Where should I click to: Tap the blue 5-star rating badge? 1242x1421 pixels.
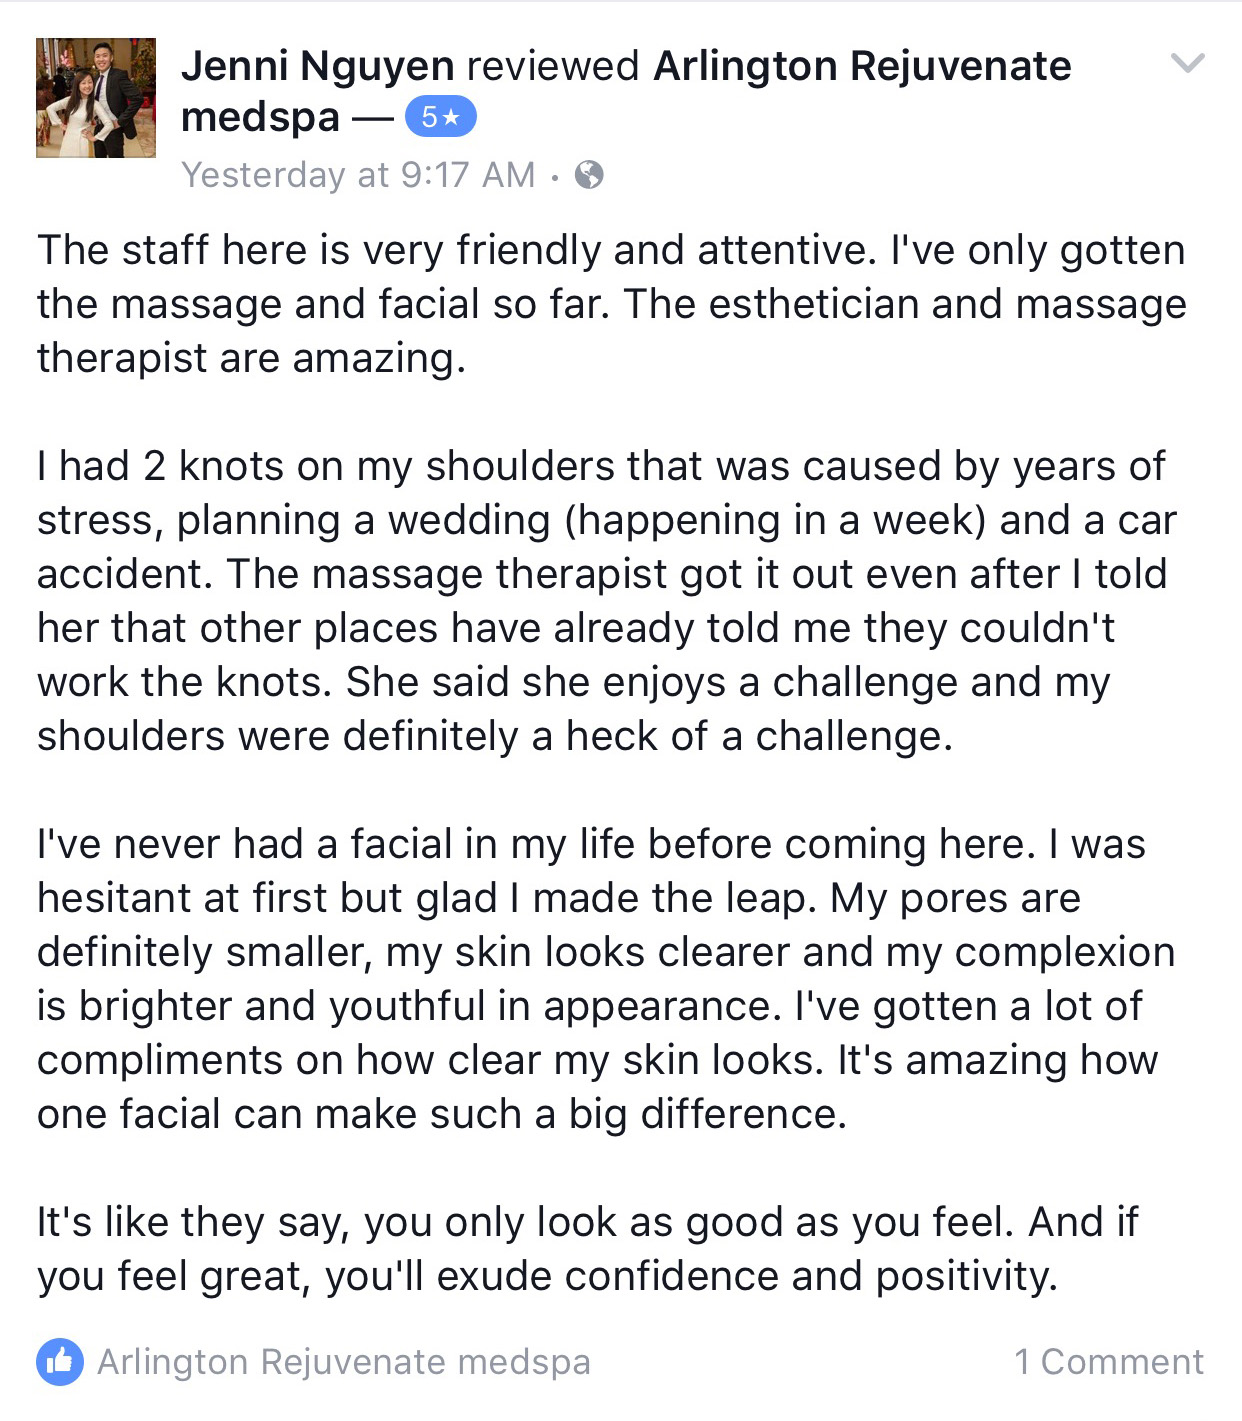[x=440, y=117]
